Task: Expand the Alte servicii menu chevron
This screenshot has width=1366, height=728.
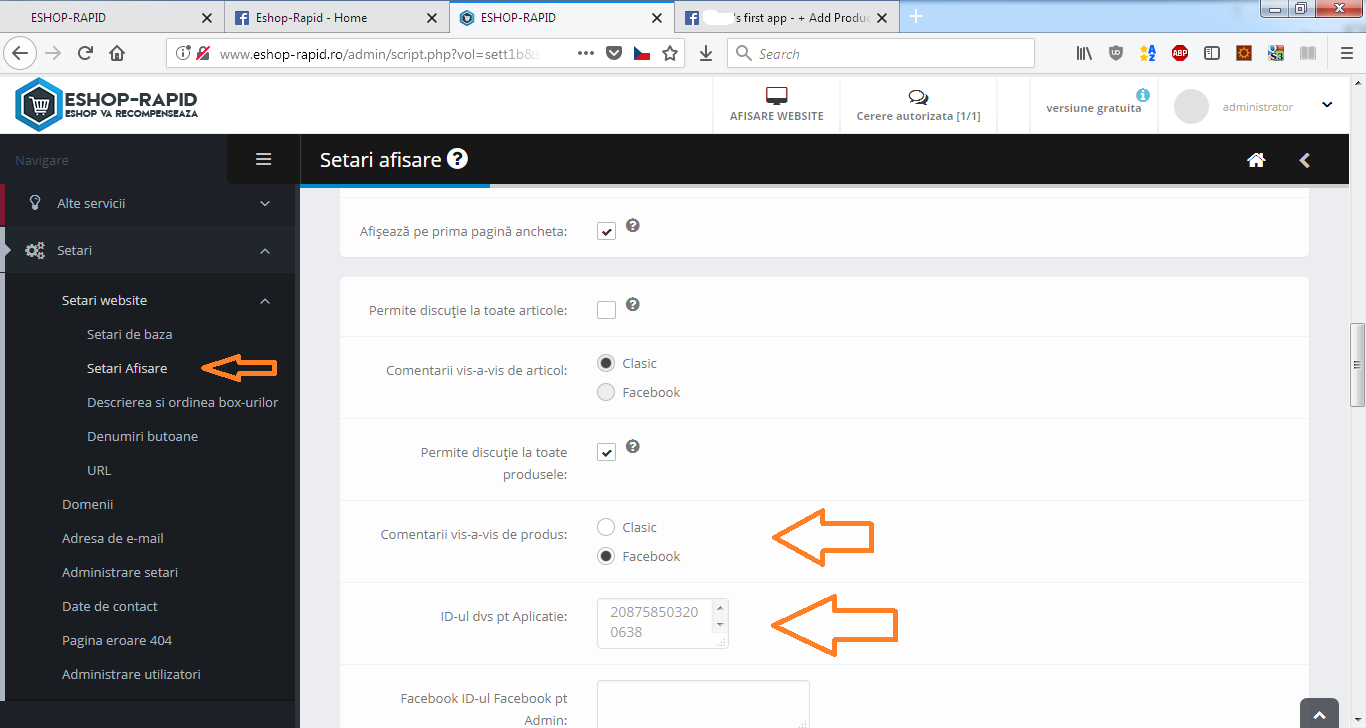Action: (265, 203)
